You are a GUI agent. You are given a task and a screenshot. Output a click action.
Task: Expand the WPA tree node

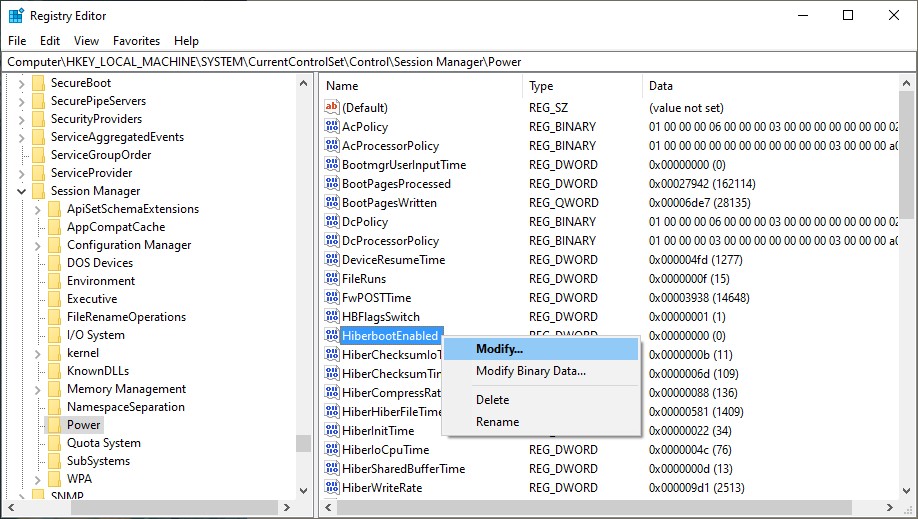37,479
